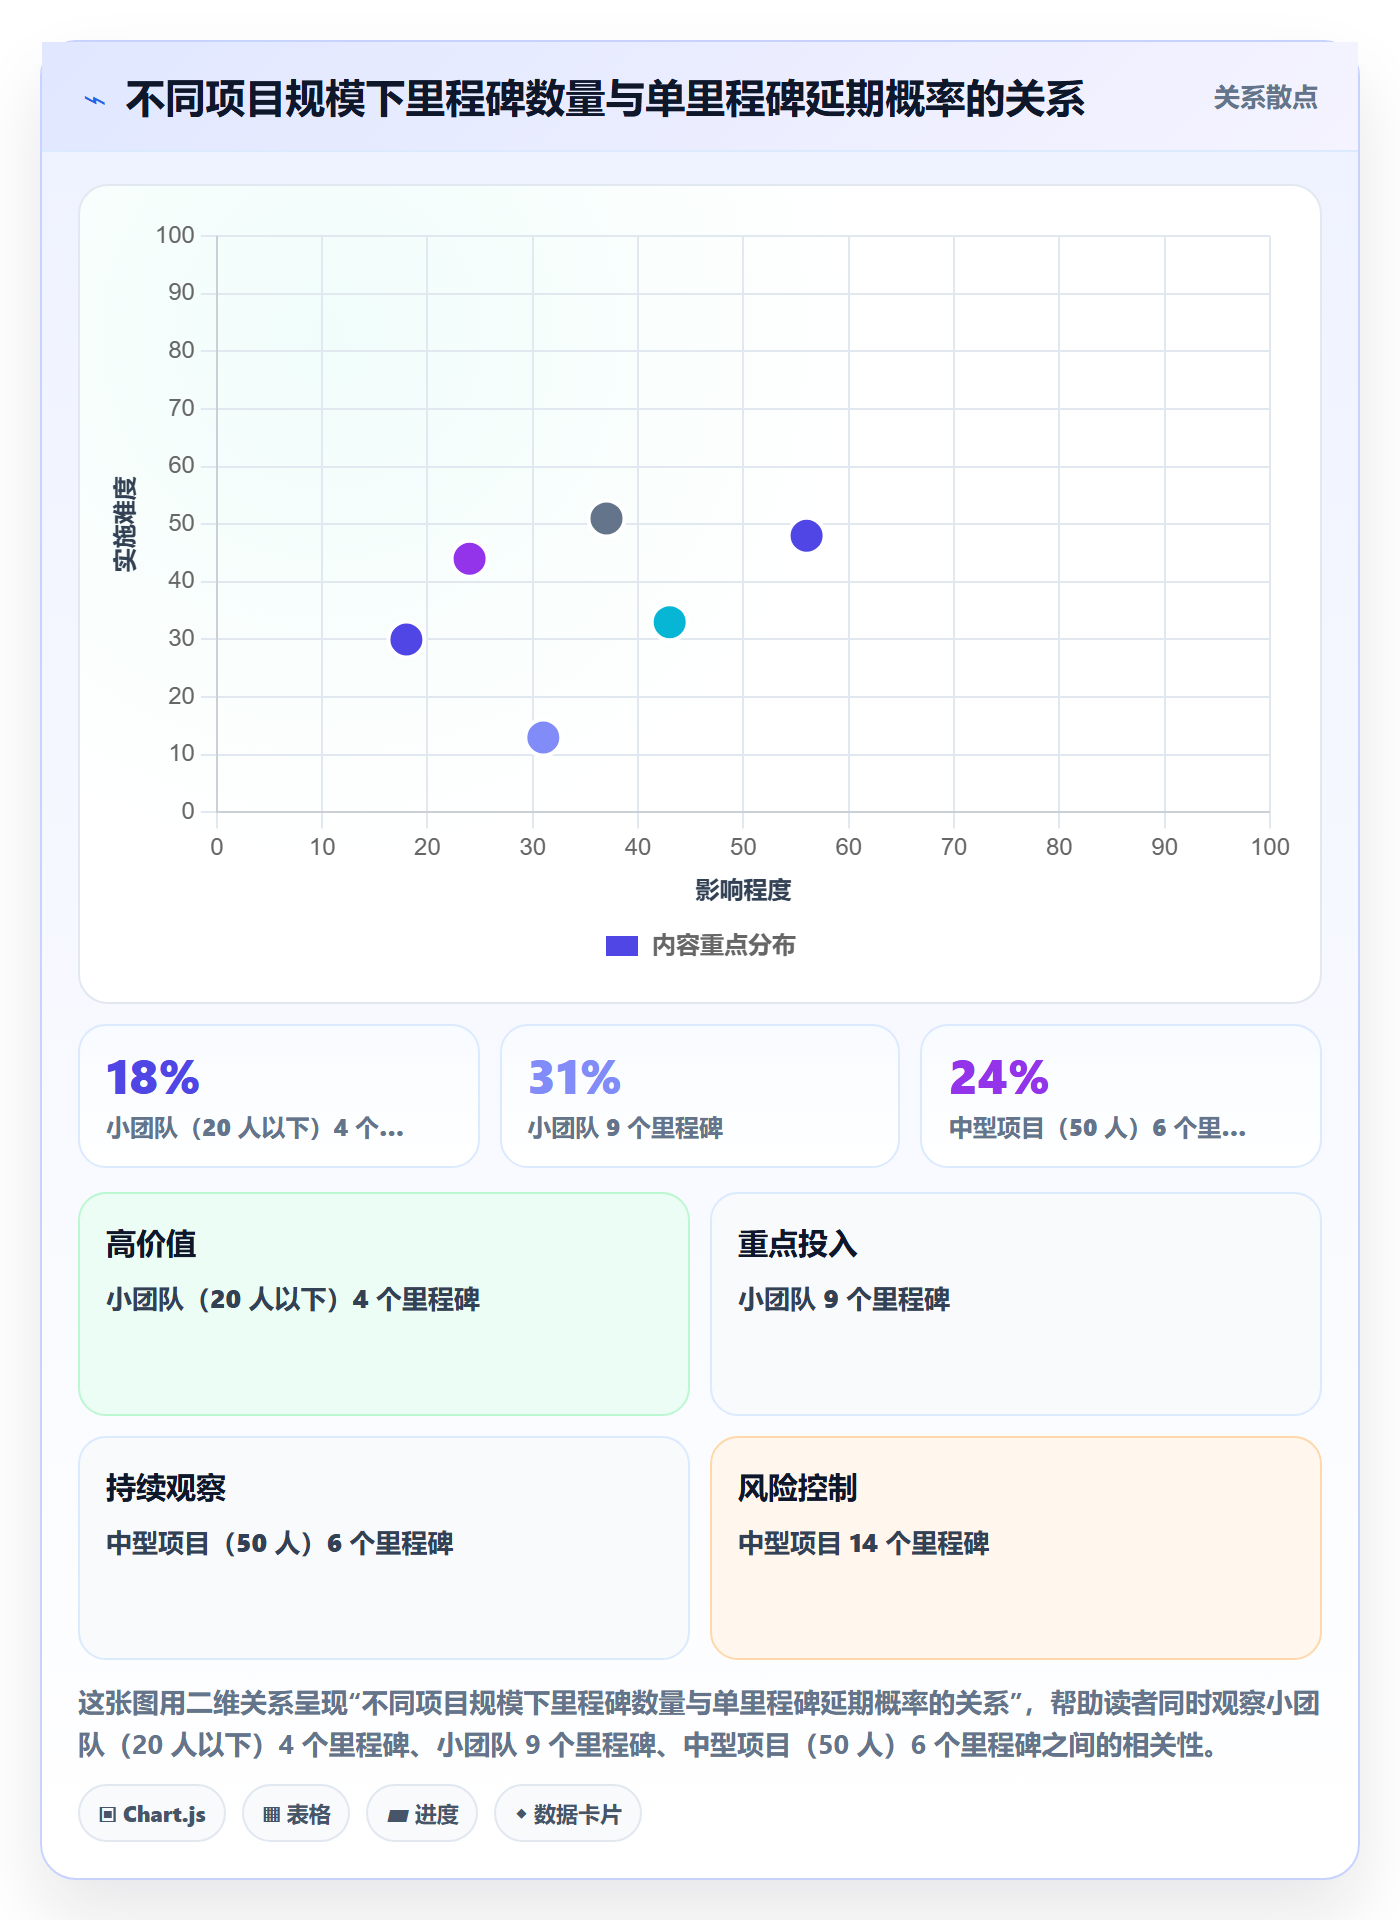This screenshot has width=1400, height=1920.
Task: Click the 表格 tag chip
Action: pyautogui.click(x=296, y=1814)
